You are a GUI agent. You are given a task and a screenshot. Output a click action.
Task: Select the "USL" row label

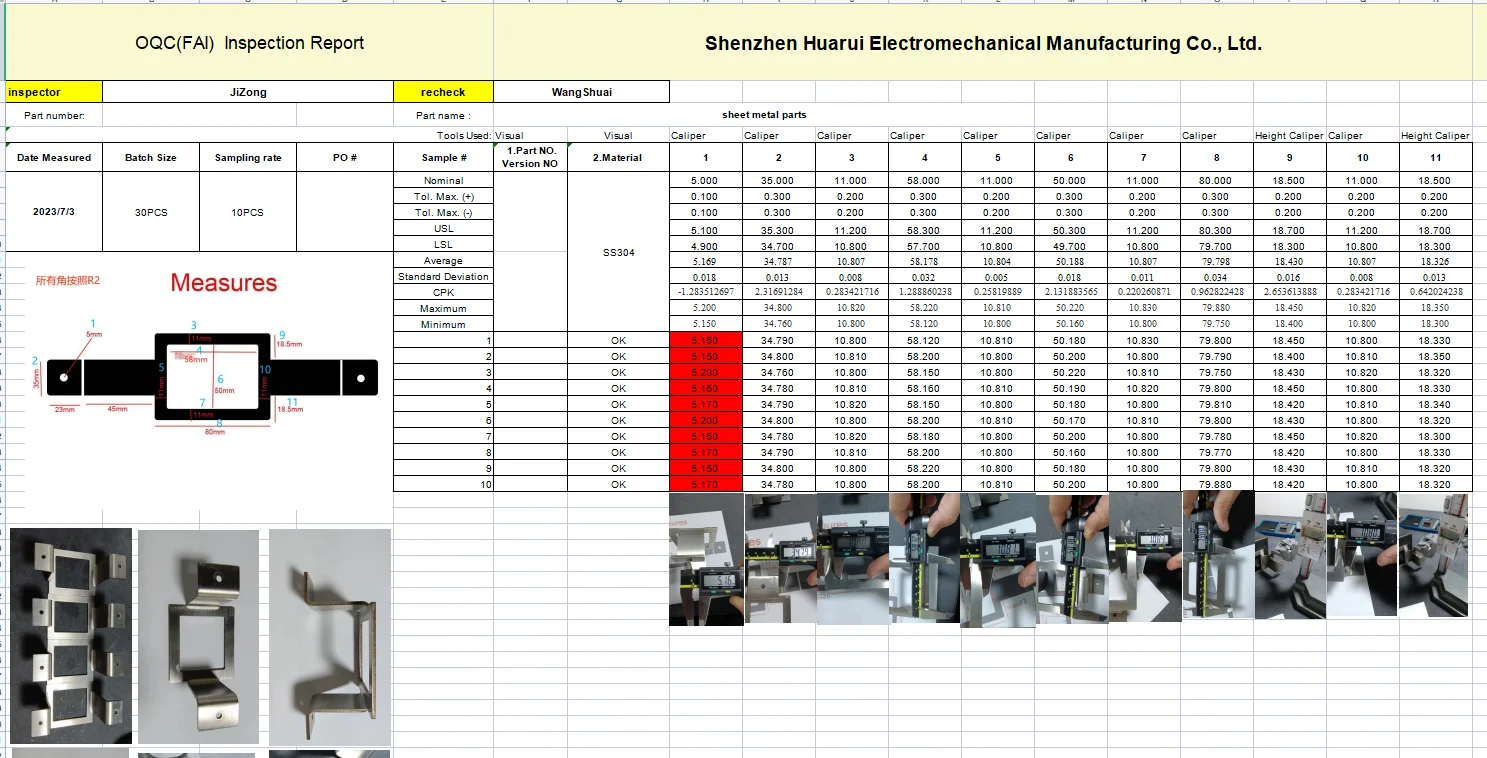(443, 229)
